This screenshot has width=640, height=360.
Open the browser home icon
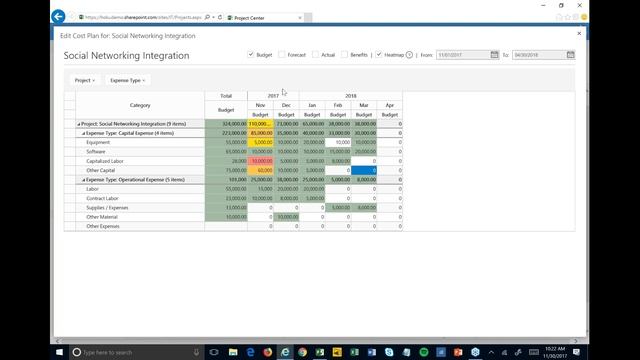pyautogui.click(x=559, y=18)
